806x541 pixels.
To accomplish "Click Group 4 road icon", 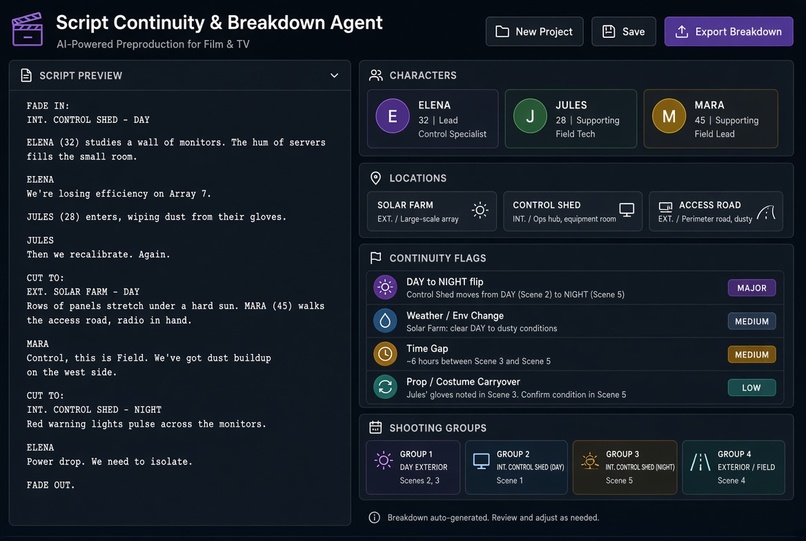I will (x=700, y=462).
